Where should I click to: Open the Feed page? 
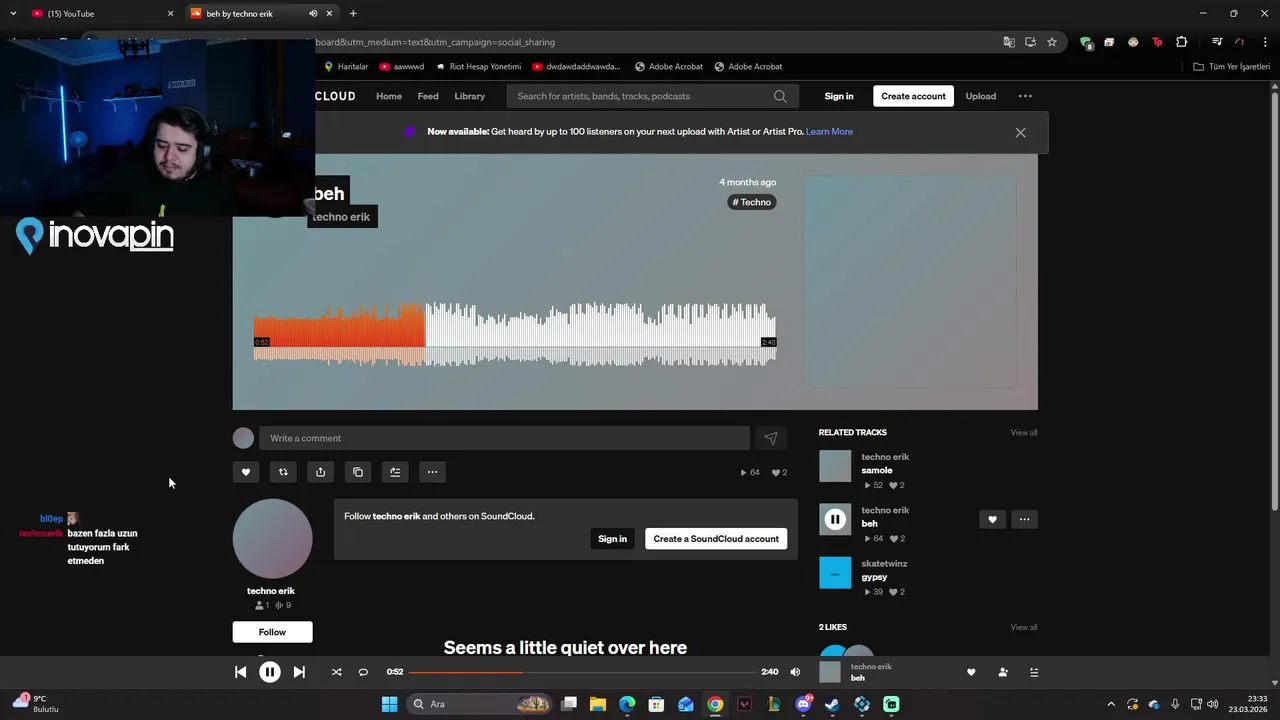(x=428, y=96)
